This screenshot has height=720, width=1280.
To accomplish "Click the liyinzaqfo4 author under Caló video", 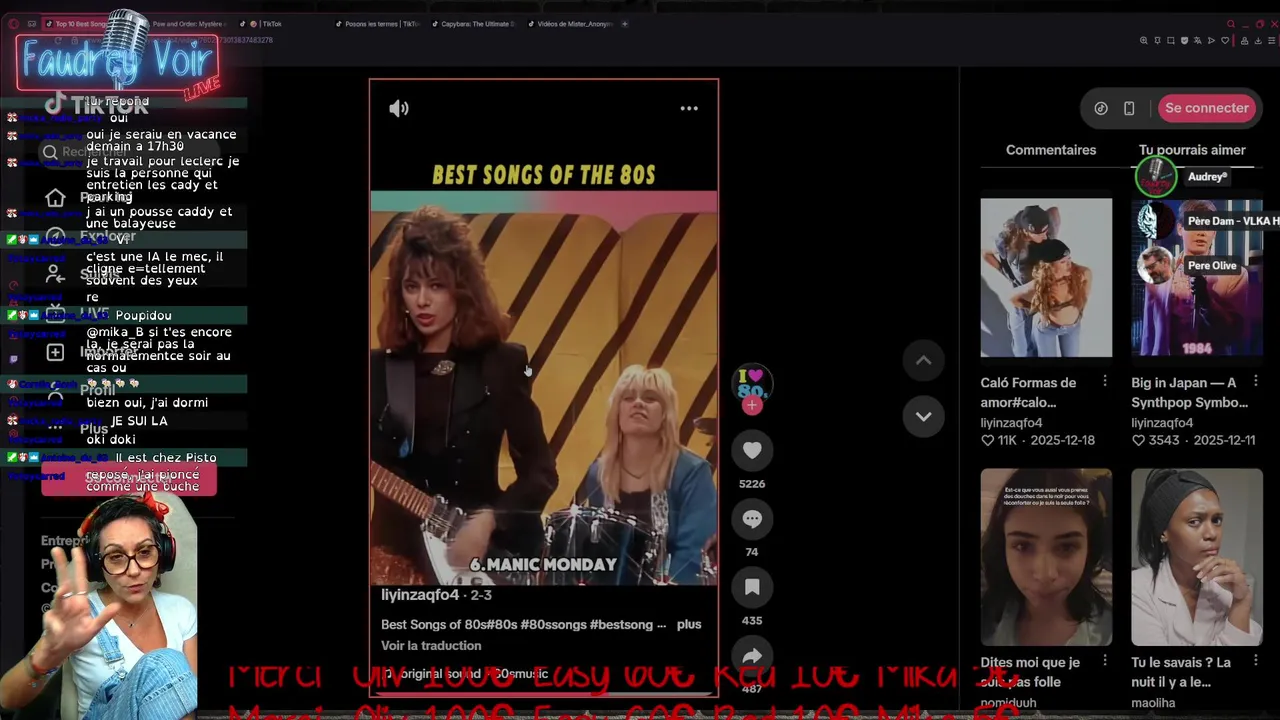I will point(1011,423).
